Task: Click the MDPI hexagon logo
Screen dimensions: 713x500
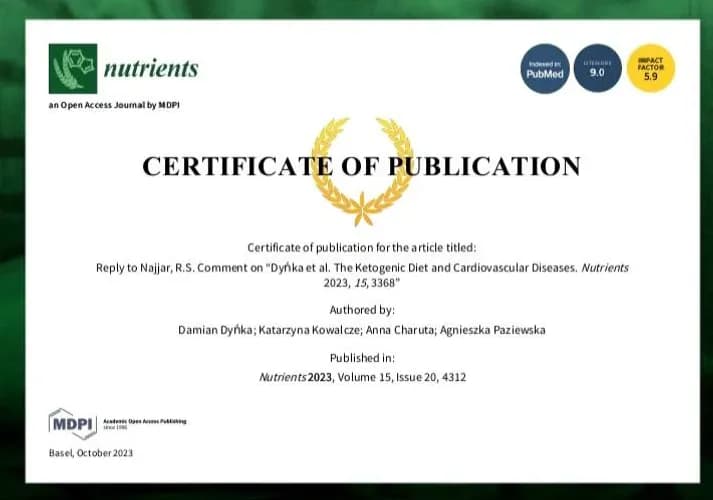Action: pos(72,423)
